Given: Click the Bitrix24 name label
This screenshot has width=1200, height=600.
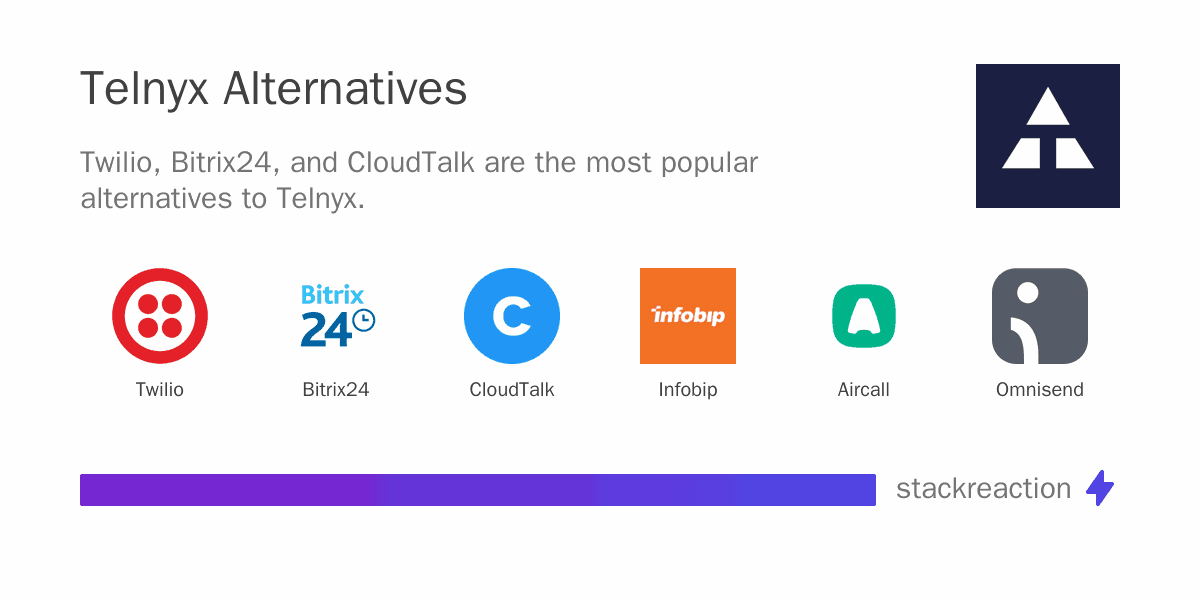Looking at the screenshot, I should pos(336,390).
